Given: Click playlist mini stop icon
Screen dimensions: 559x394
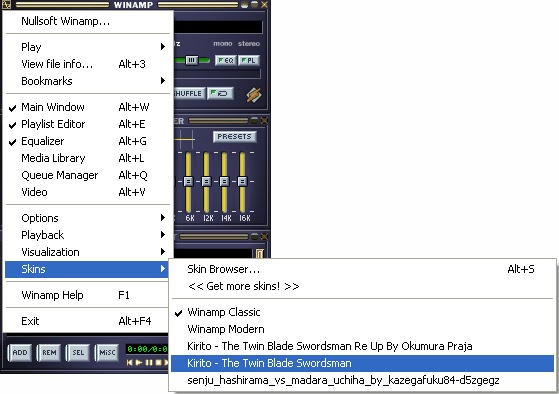Looking at the screenshot, I should [x=158, y=363].
